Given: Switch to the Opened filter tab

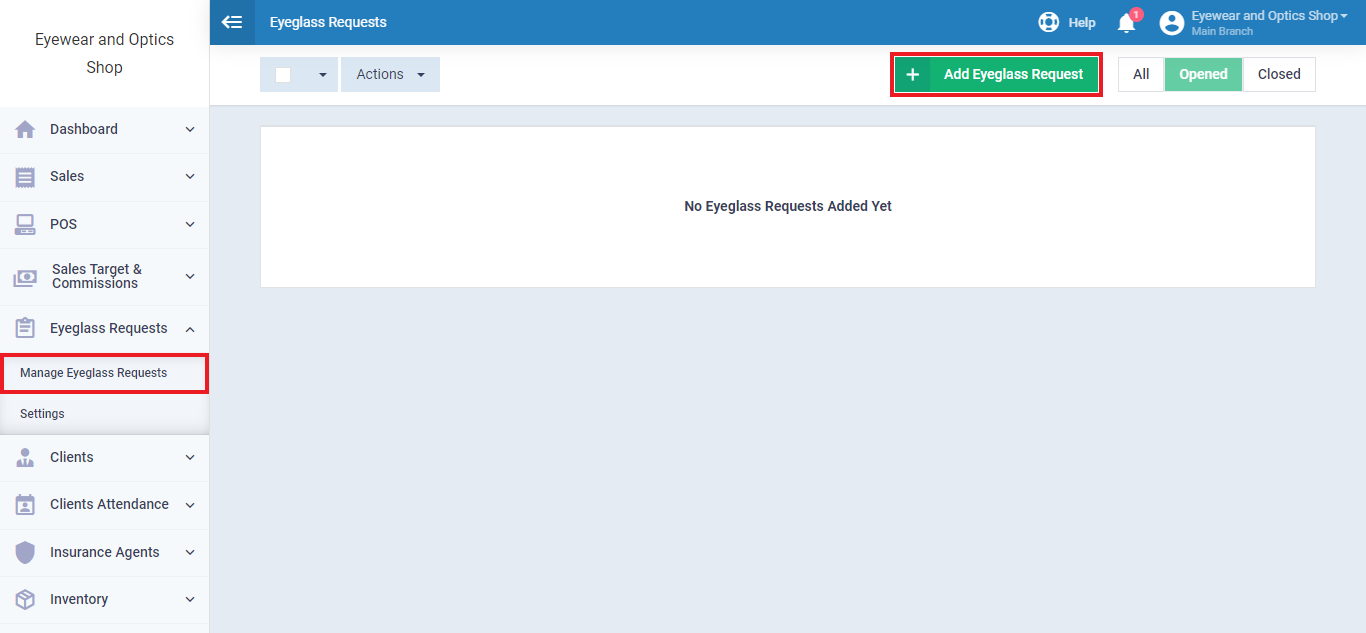Looking at the screenshot, I should click(x=1203, y=74).
